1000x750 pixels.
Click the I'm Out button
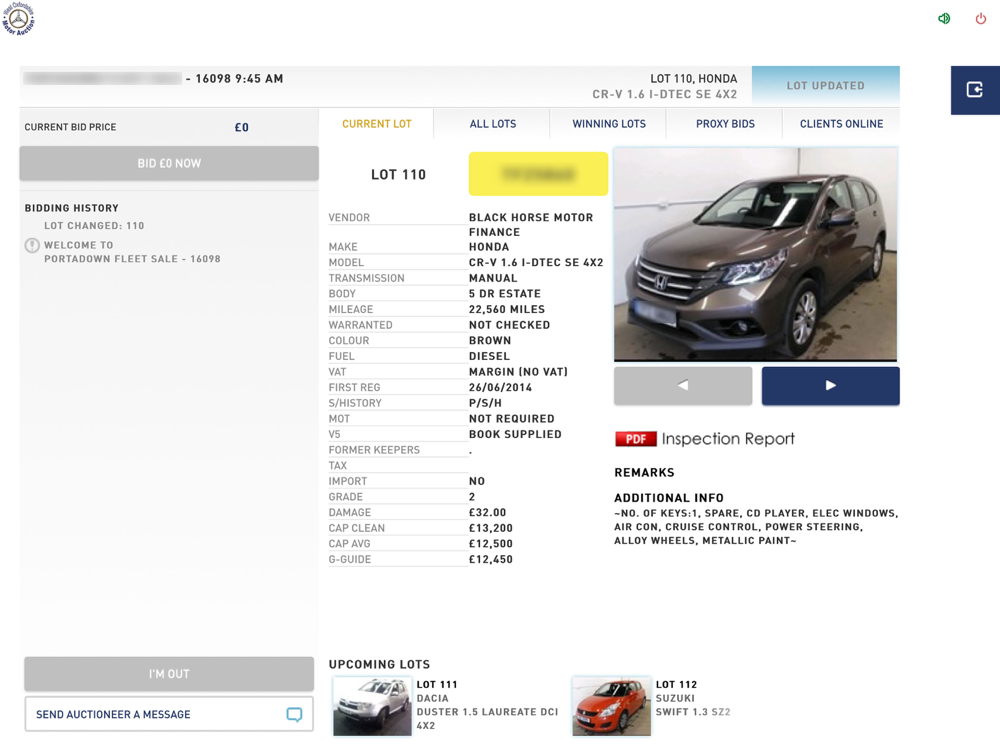pyautogui.click(x=169, y=673)
